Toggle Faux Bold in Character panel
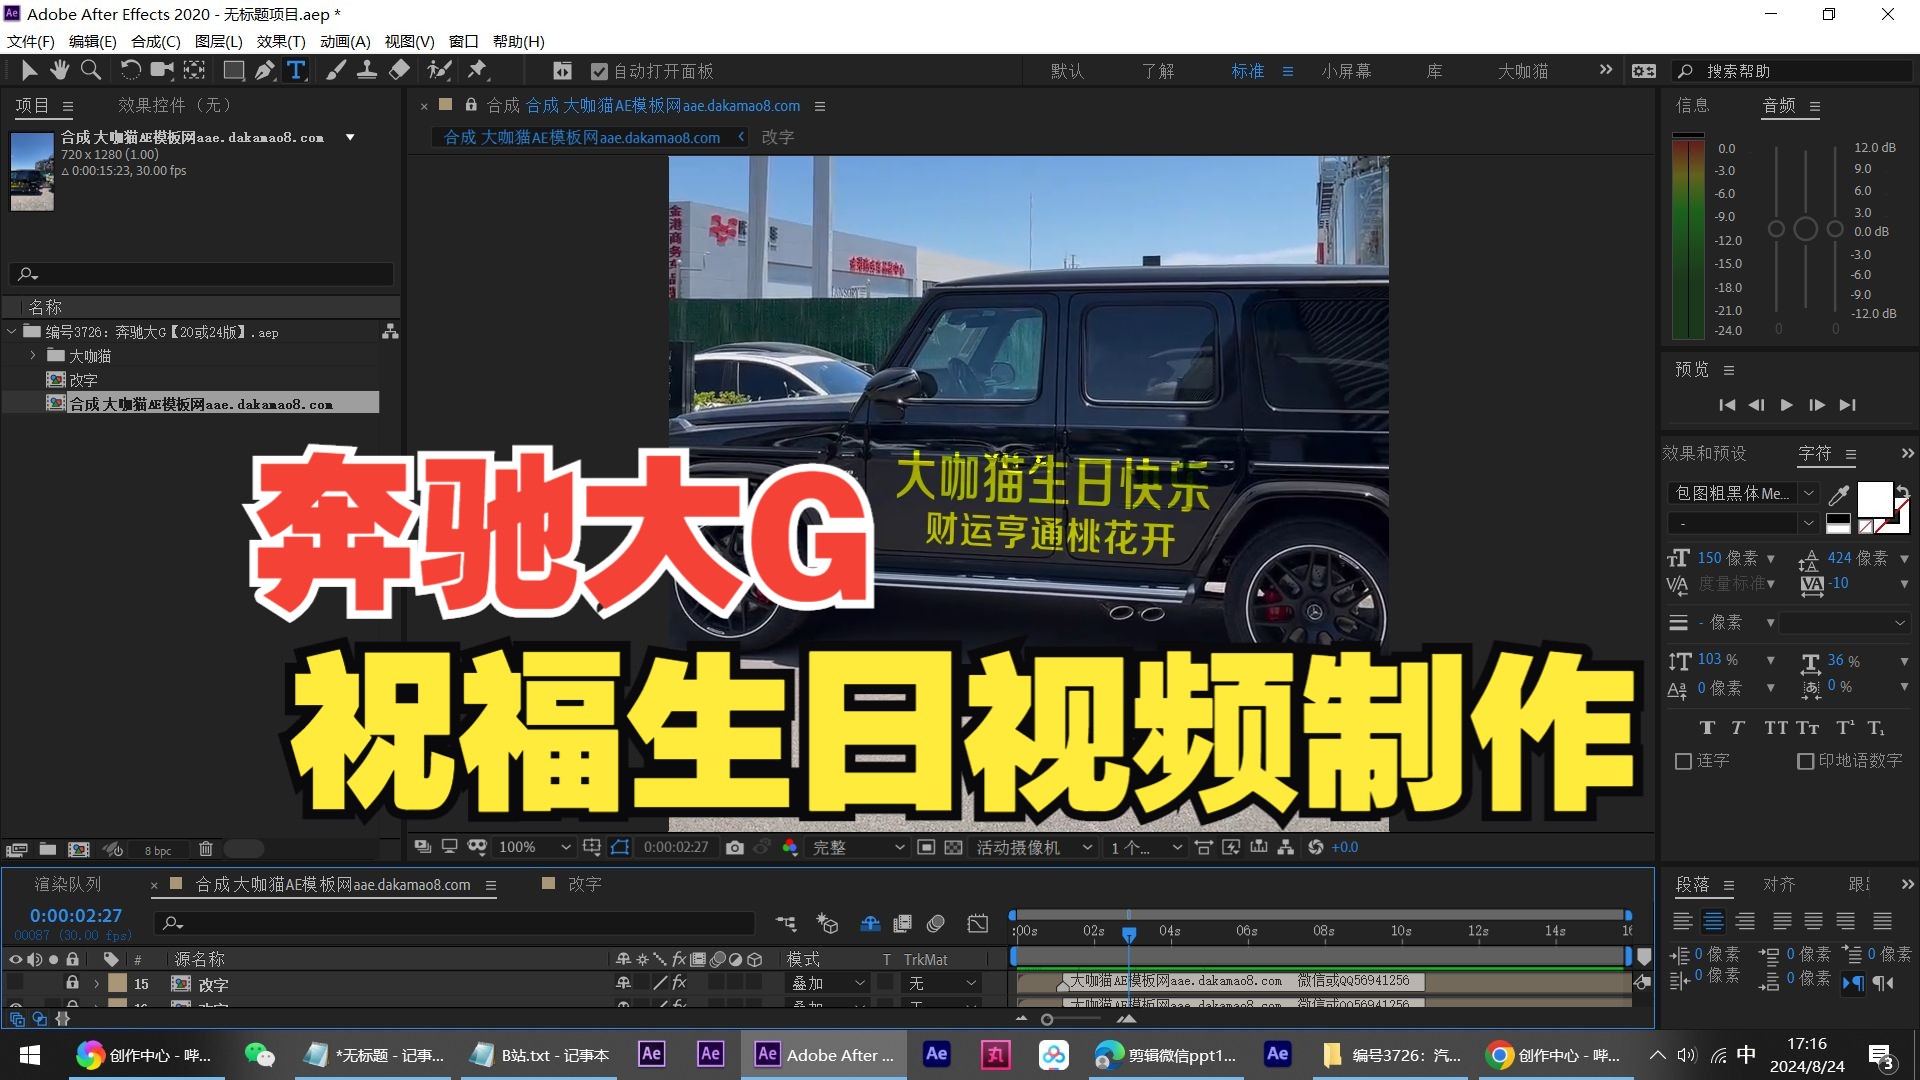This screenshot has width=1920, height=1080. pos(1707,728)
